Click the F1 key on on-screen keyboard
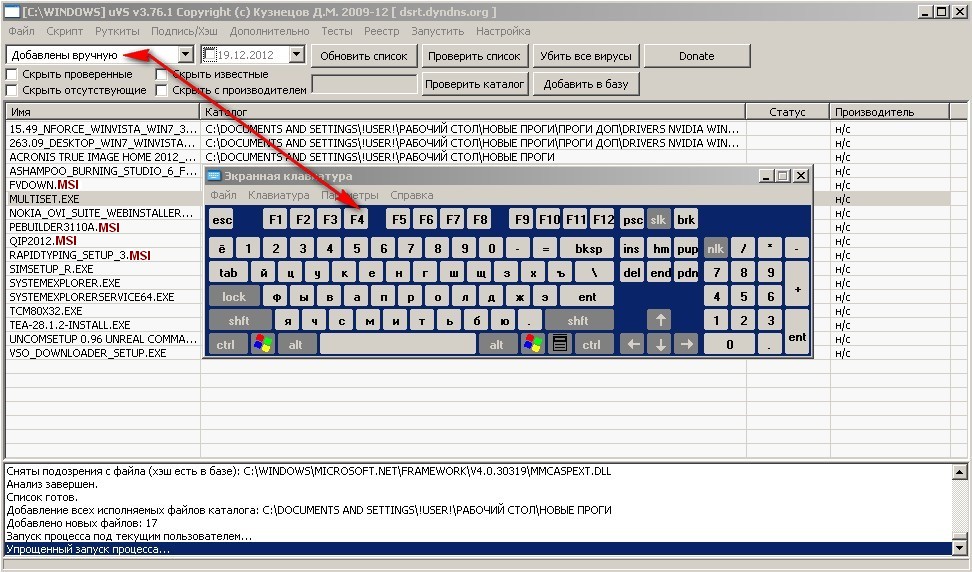This screenshot has width=972, height=572. point(275,219)
